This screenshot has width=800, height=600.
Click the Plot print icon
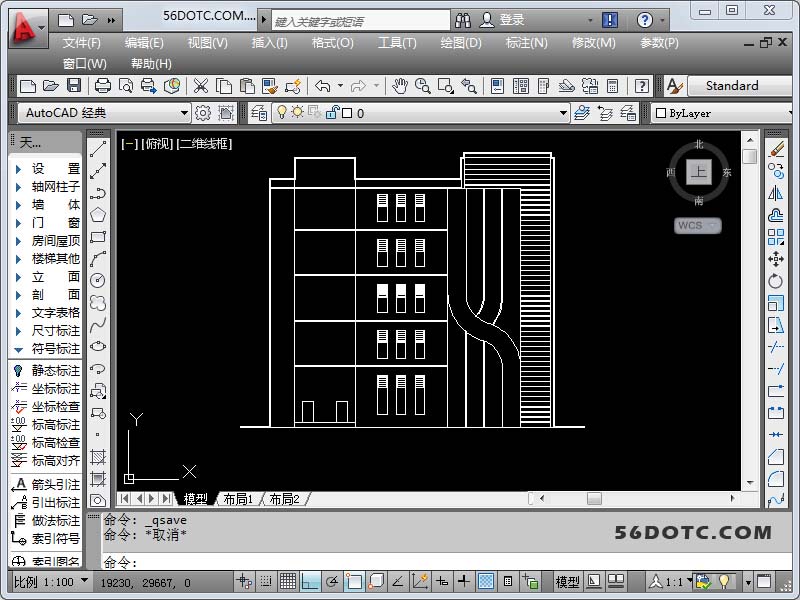pos(102,87)
